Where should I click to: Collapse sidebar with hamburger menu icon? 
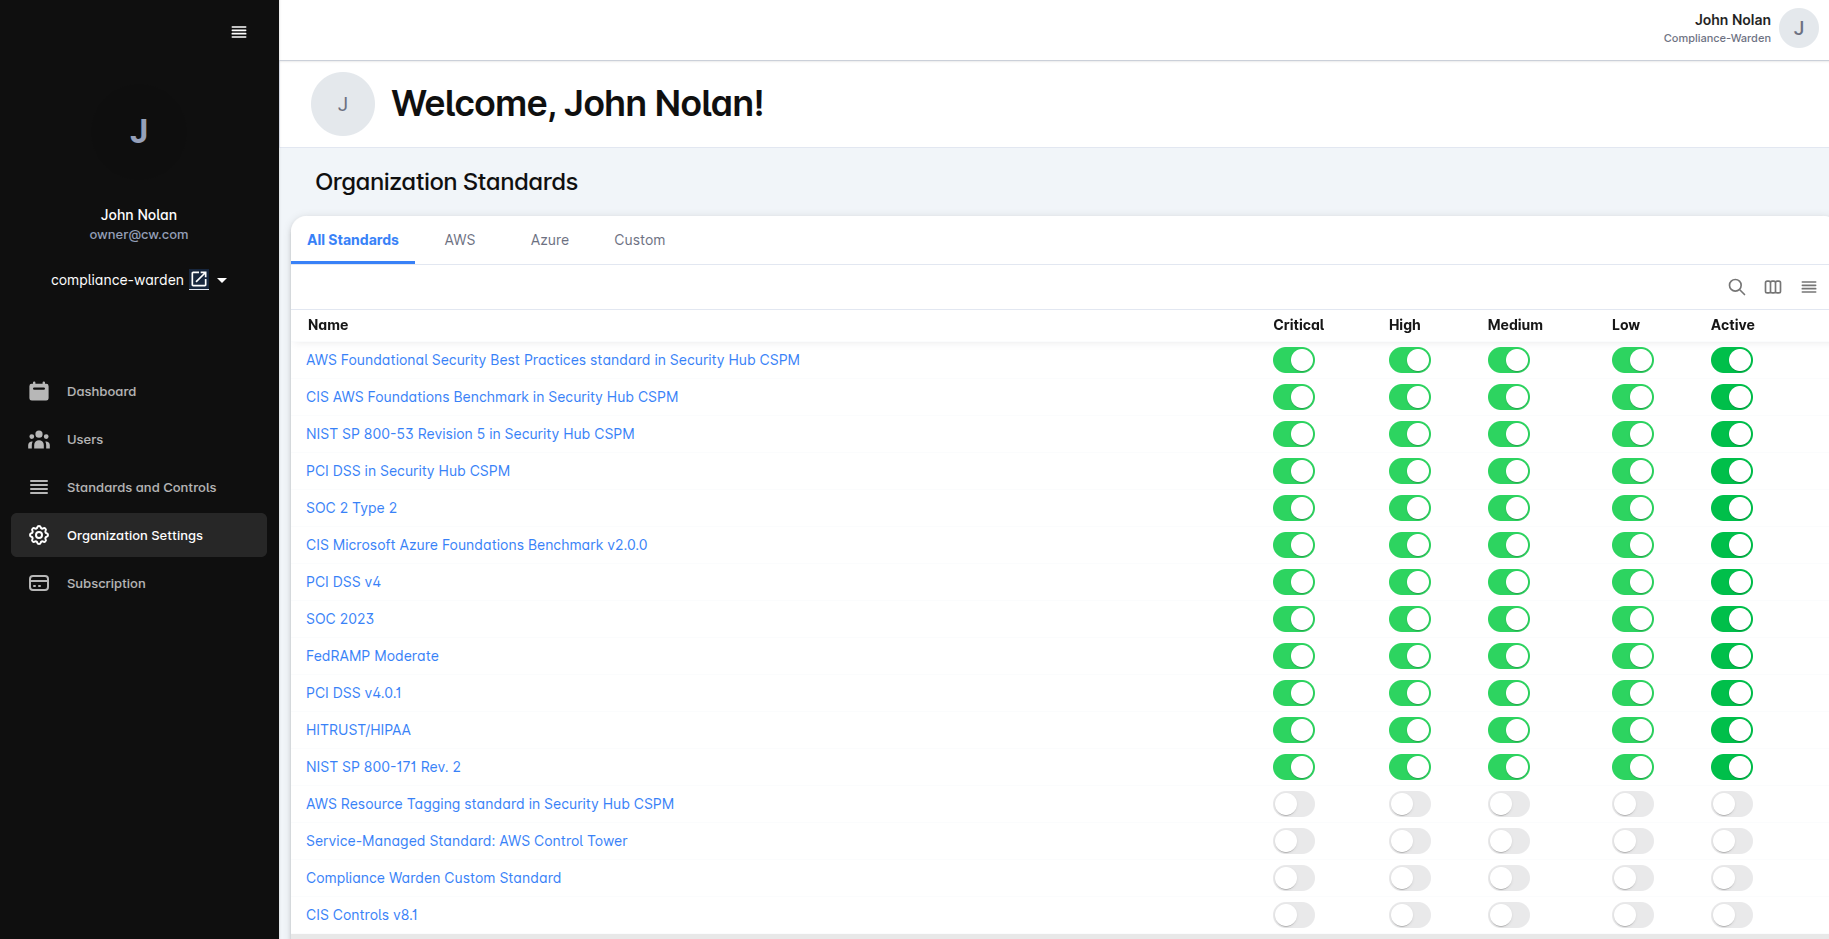(x=239, y=32)
